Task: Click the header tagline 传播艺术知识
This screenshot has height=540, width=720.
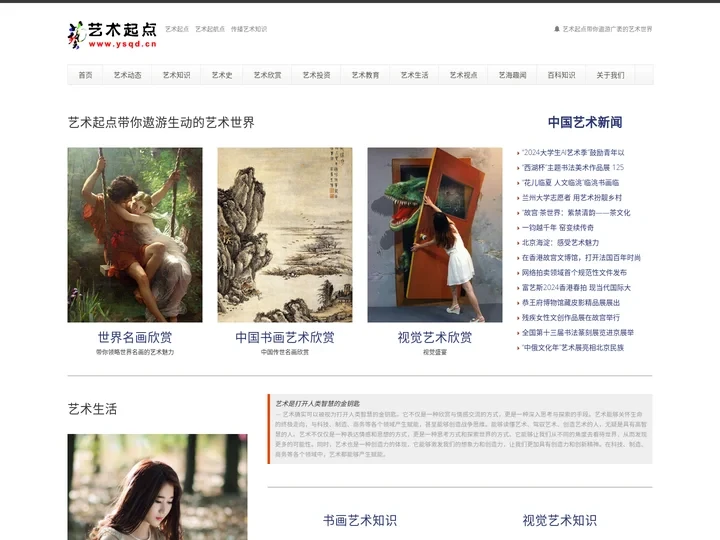Action: coord(249,29)
